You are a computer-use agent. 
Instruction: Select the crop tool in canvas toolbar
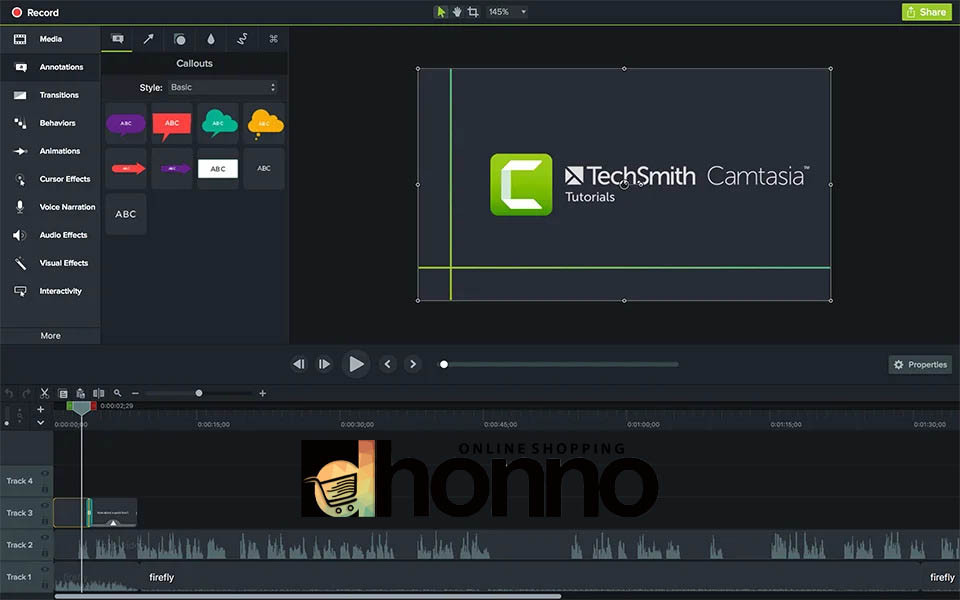473,12
